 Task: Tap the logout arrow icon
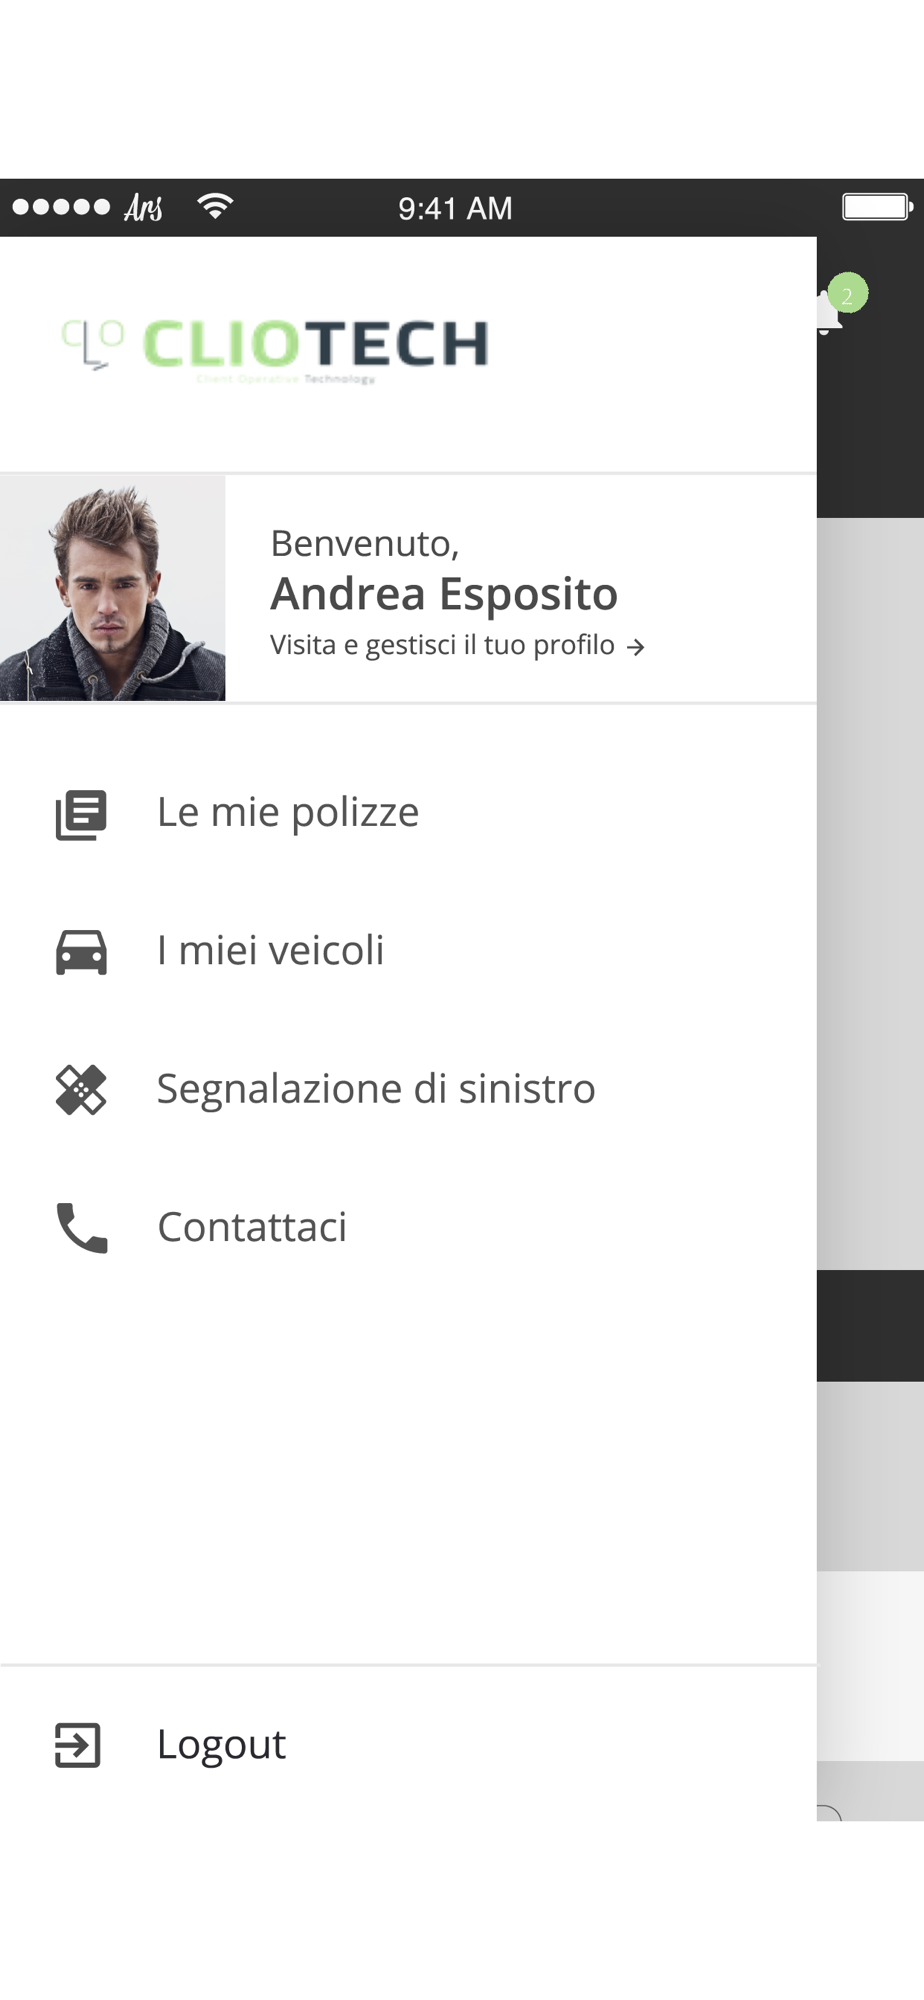tap(78, 1745)
